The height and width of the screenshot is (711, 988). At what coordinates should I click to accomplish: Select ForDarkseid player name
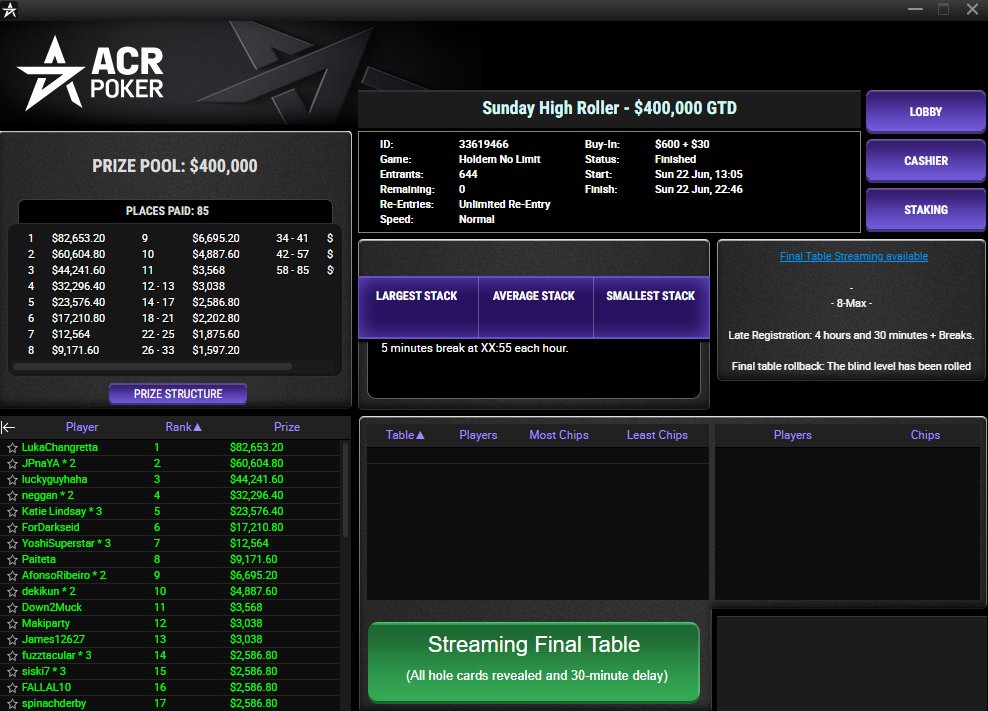click(50, 528)
